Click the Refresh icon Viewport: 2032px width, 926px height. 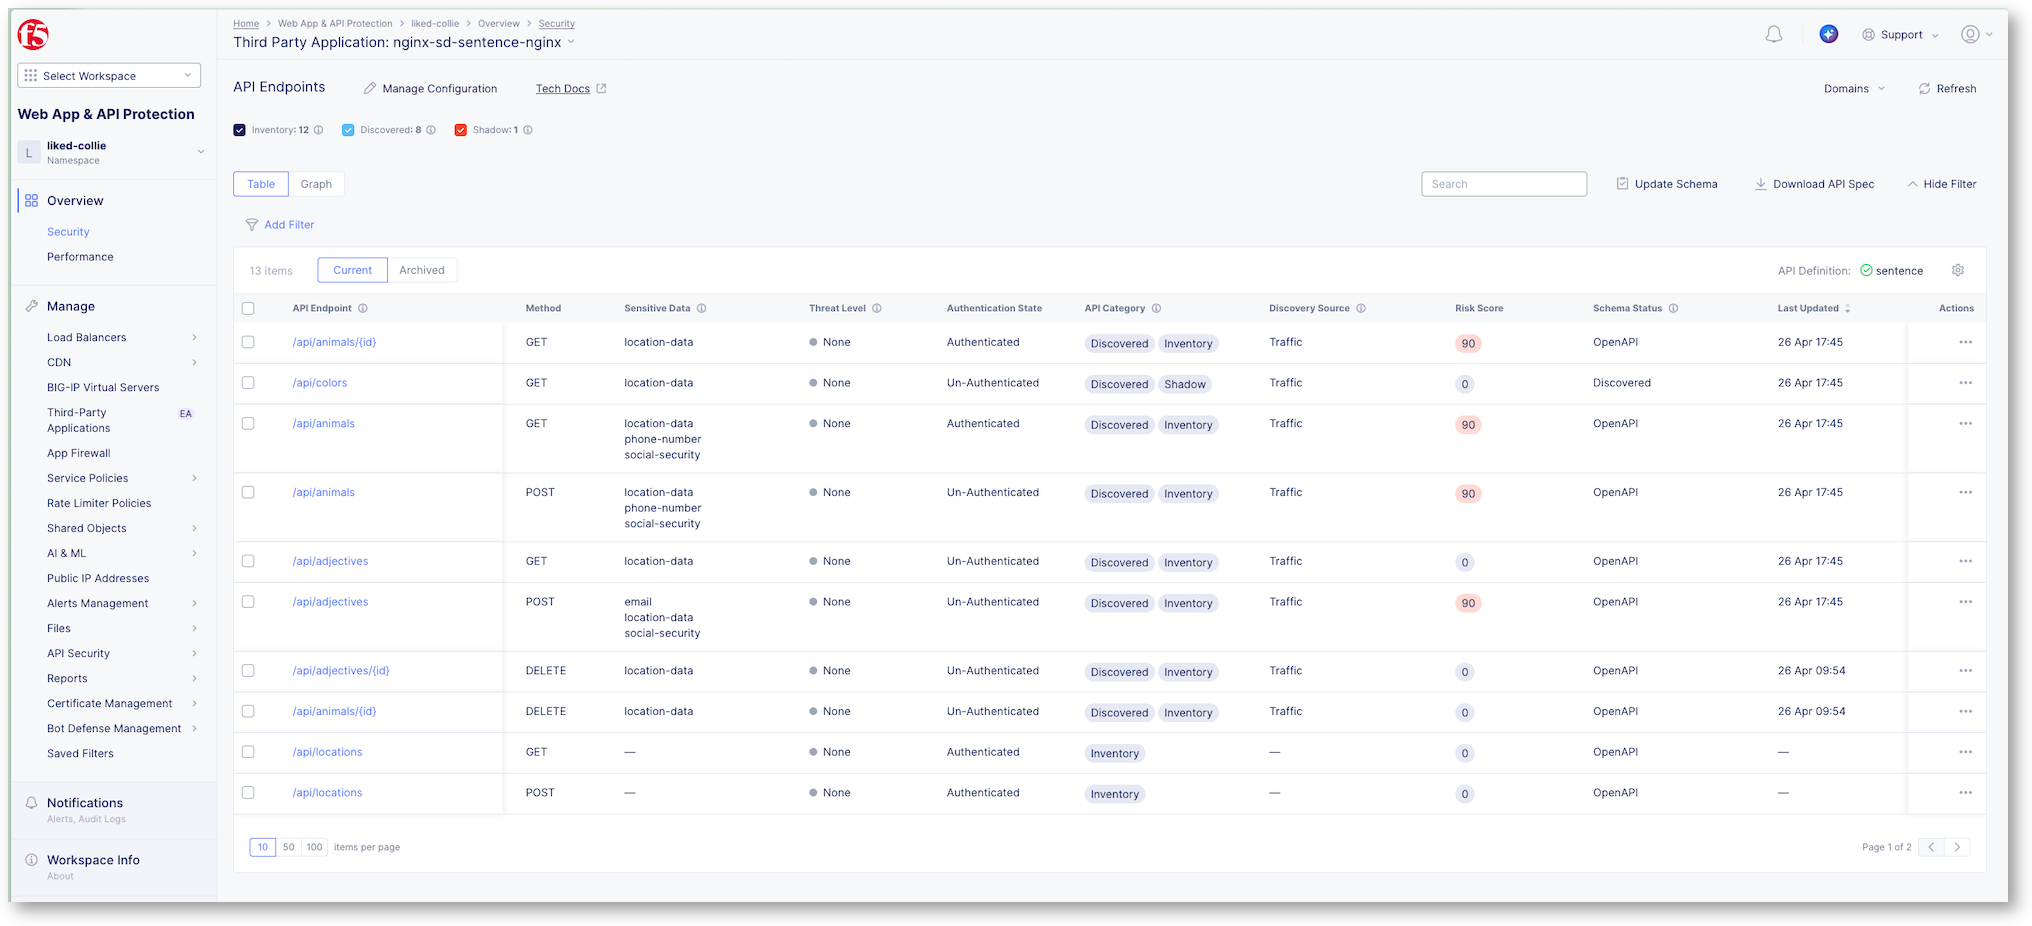click(x=1924, y=89)
